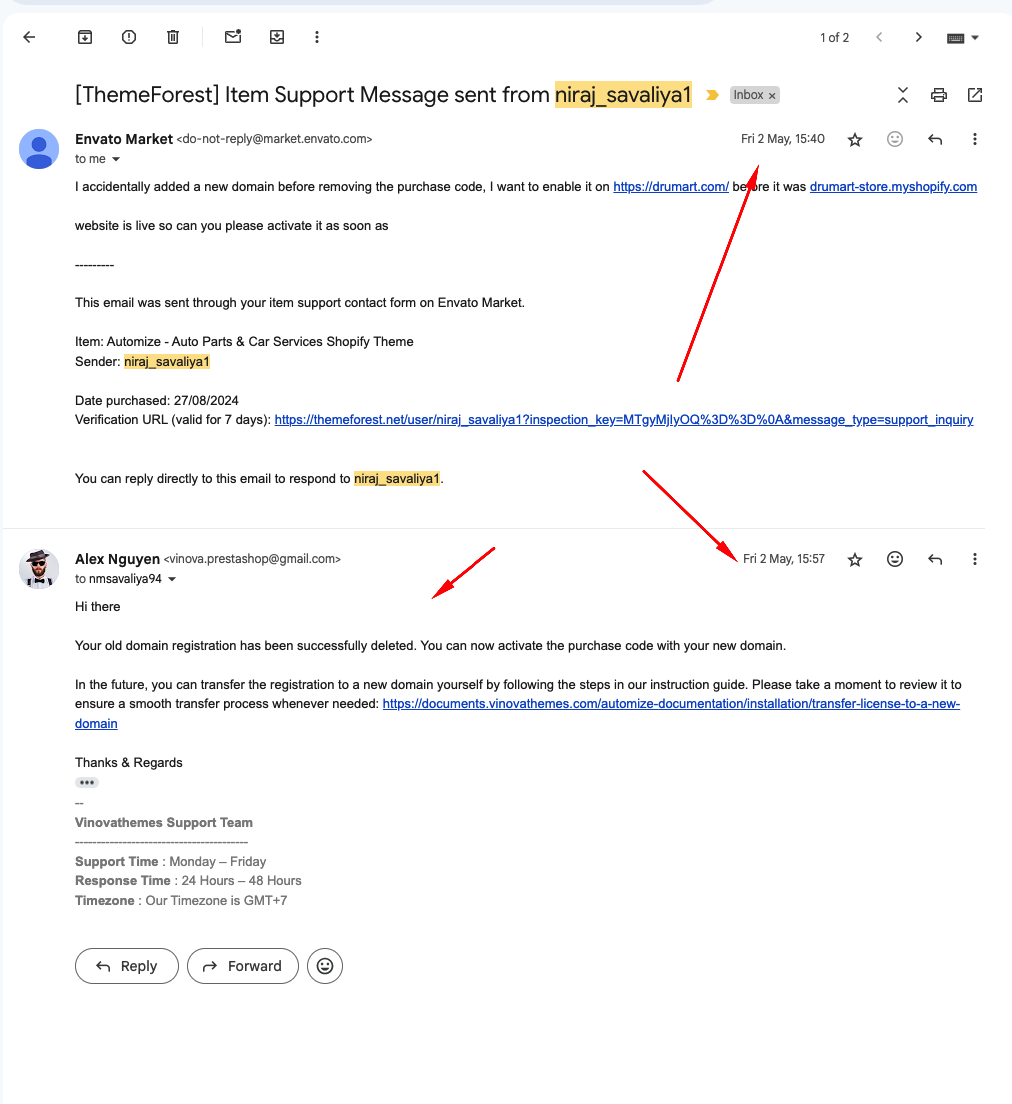Open the drumart.com link

pyautogui.click(x=670, y=187)
